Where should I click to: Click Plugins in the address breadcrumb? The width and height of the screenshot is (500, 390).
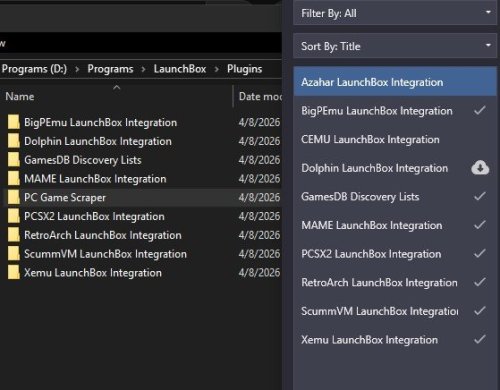244,69
